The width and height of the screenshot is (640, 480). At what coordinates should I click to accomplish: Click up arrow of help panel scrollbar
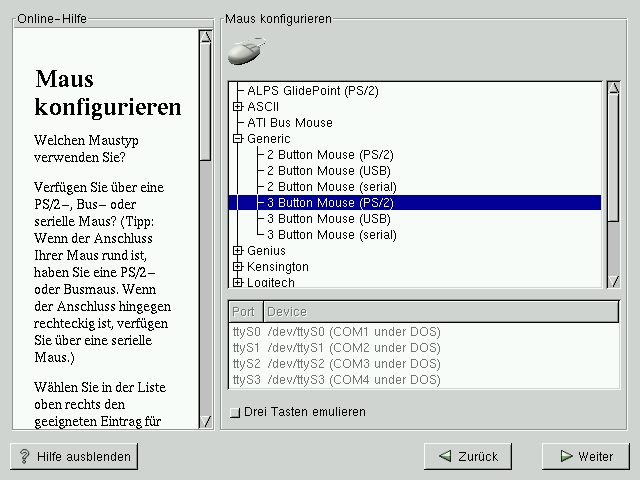[205, 37]
